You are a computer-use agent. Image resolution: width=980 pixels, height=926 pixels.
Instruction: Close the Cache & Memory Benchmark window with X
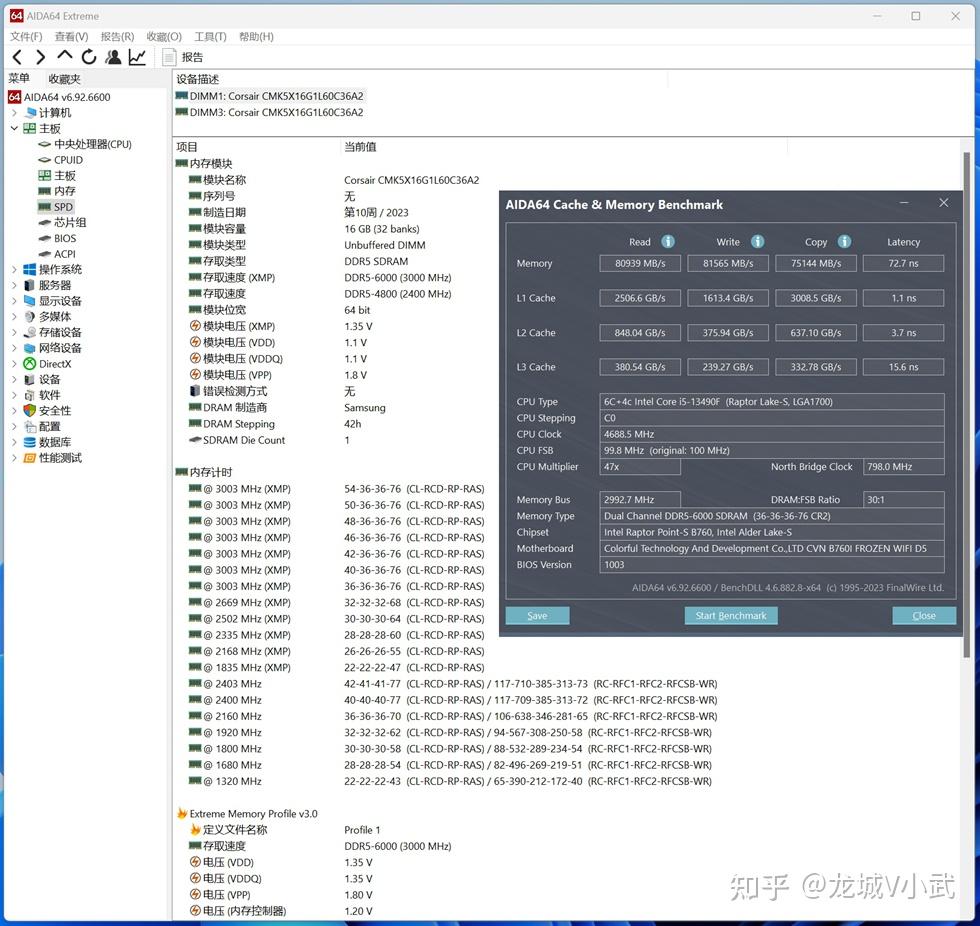[944, 203]
